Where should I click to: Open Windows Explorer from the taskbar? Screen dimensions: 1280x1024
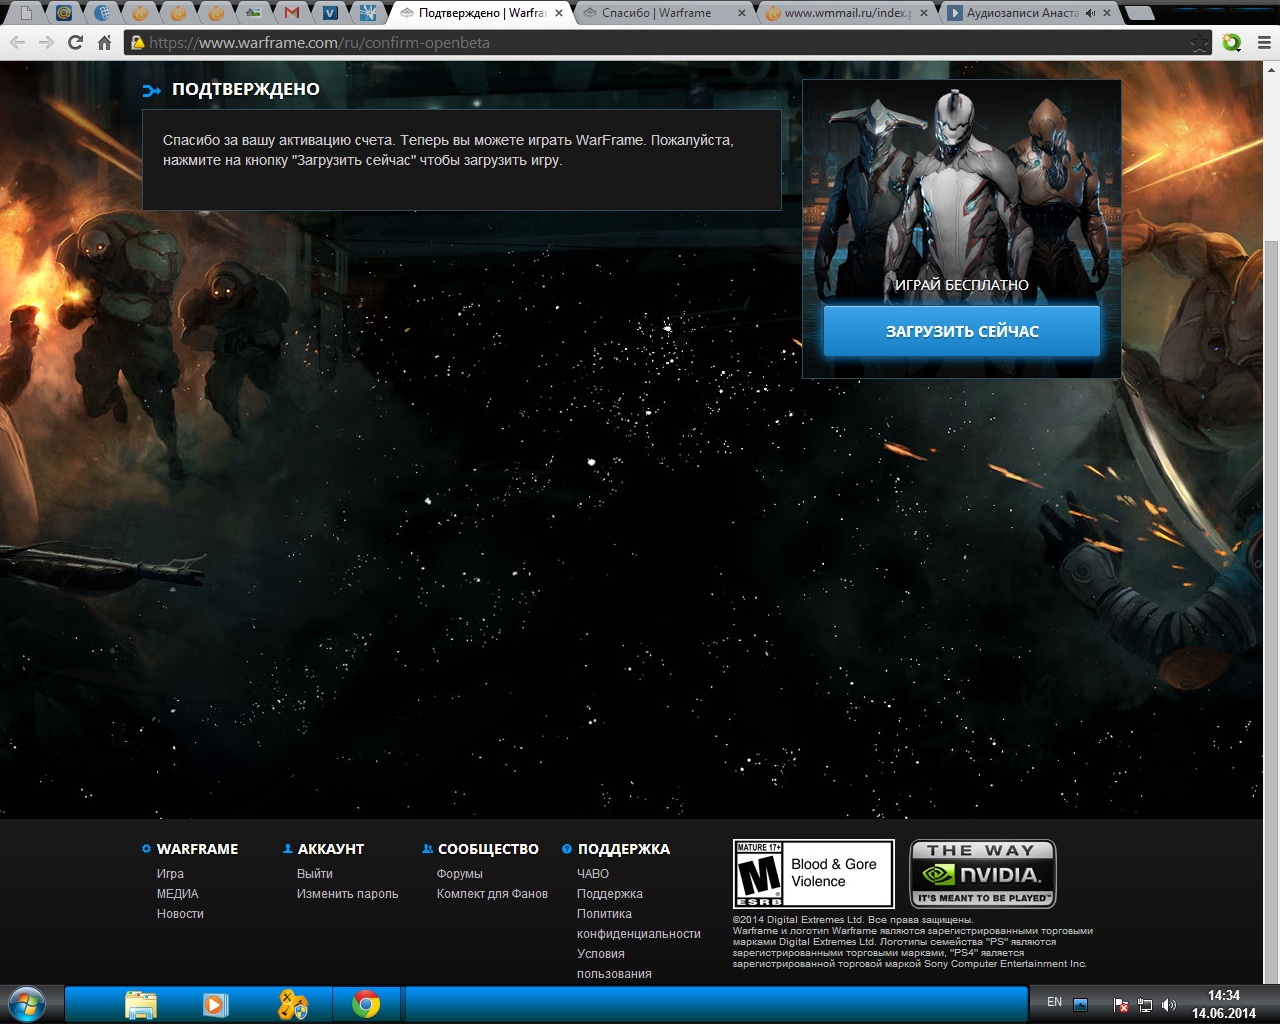pyautogui.click(x=141, y=1004)
